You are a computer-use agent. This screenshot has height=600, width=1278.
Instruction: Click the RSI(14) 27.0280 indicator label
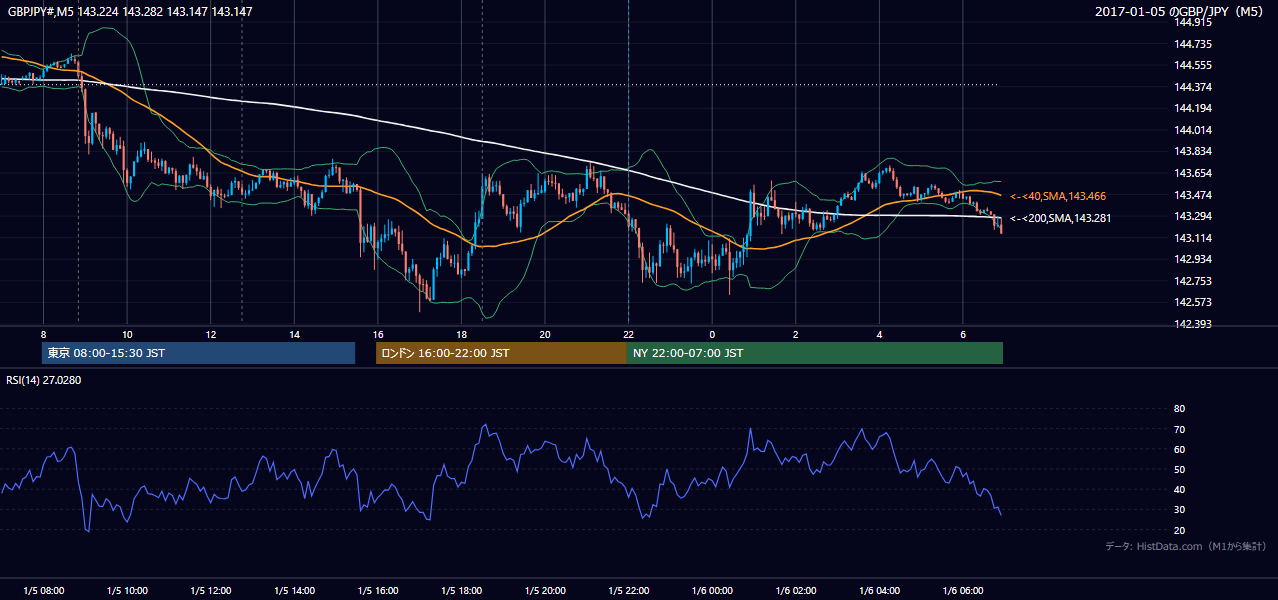coord(46,380)
